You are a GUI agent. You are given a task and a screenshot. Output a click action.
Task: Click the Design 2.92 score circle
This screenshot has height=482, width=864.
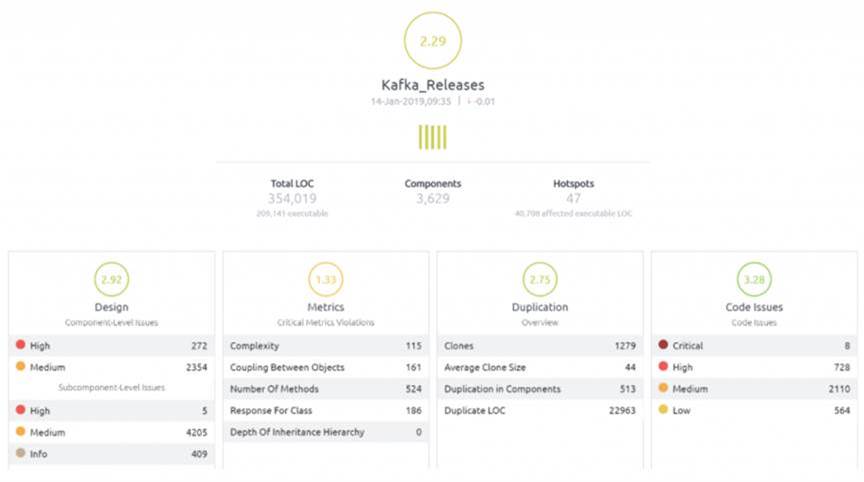click(x=111, y=280)
